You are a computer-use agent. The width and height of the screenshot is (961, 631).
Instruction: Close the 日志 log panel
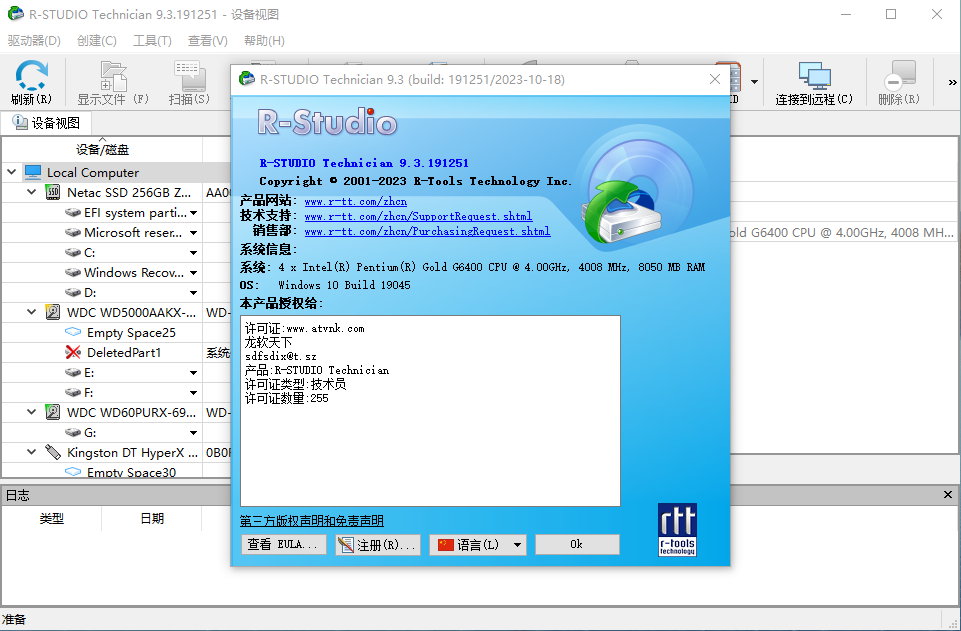[948, 494]
